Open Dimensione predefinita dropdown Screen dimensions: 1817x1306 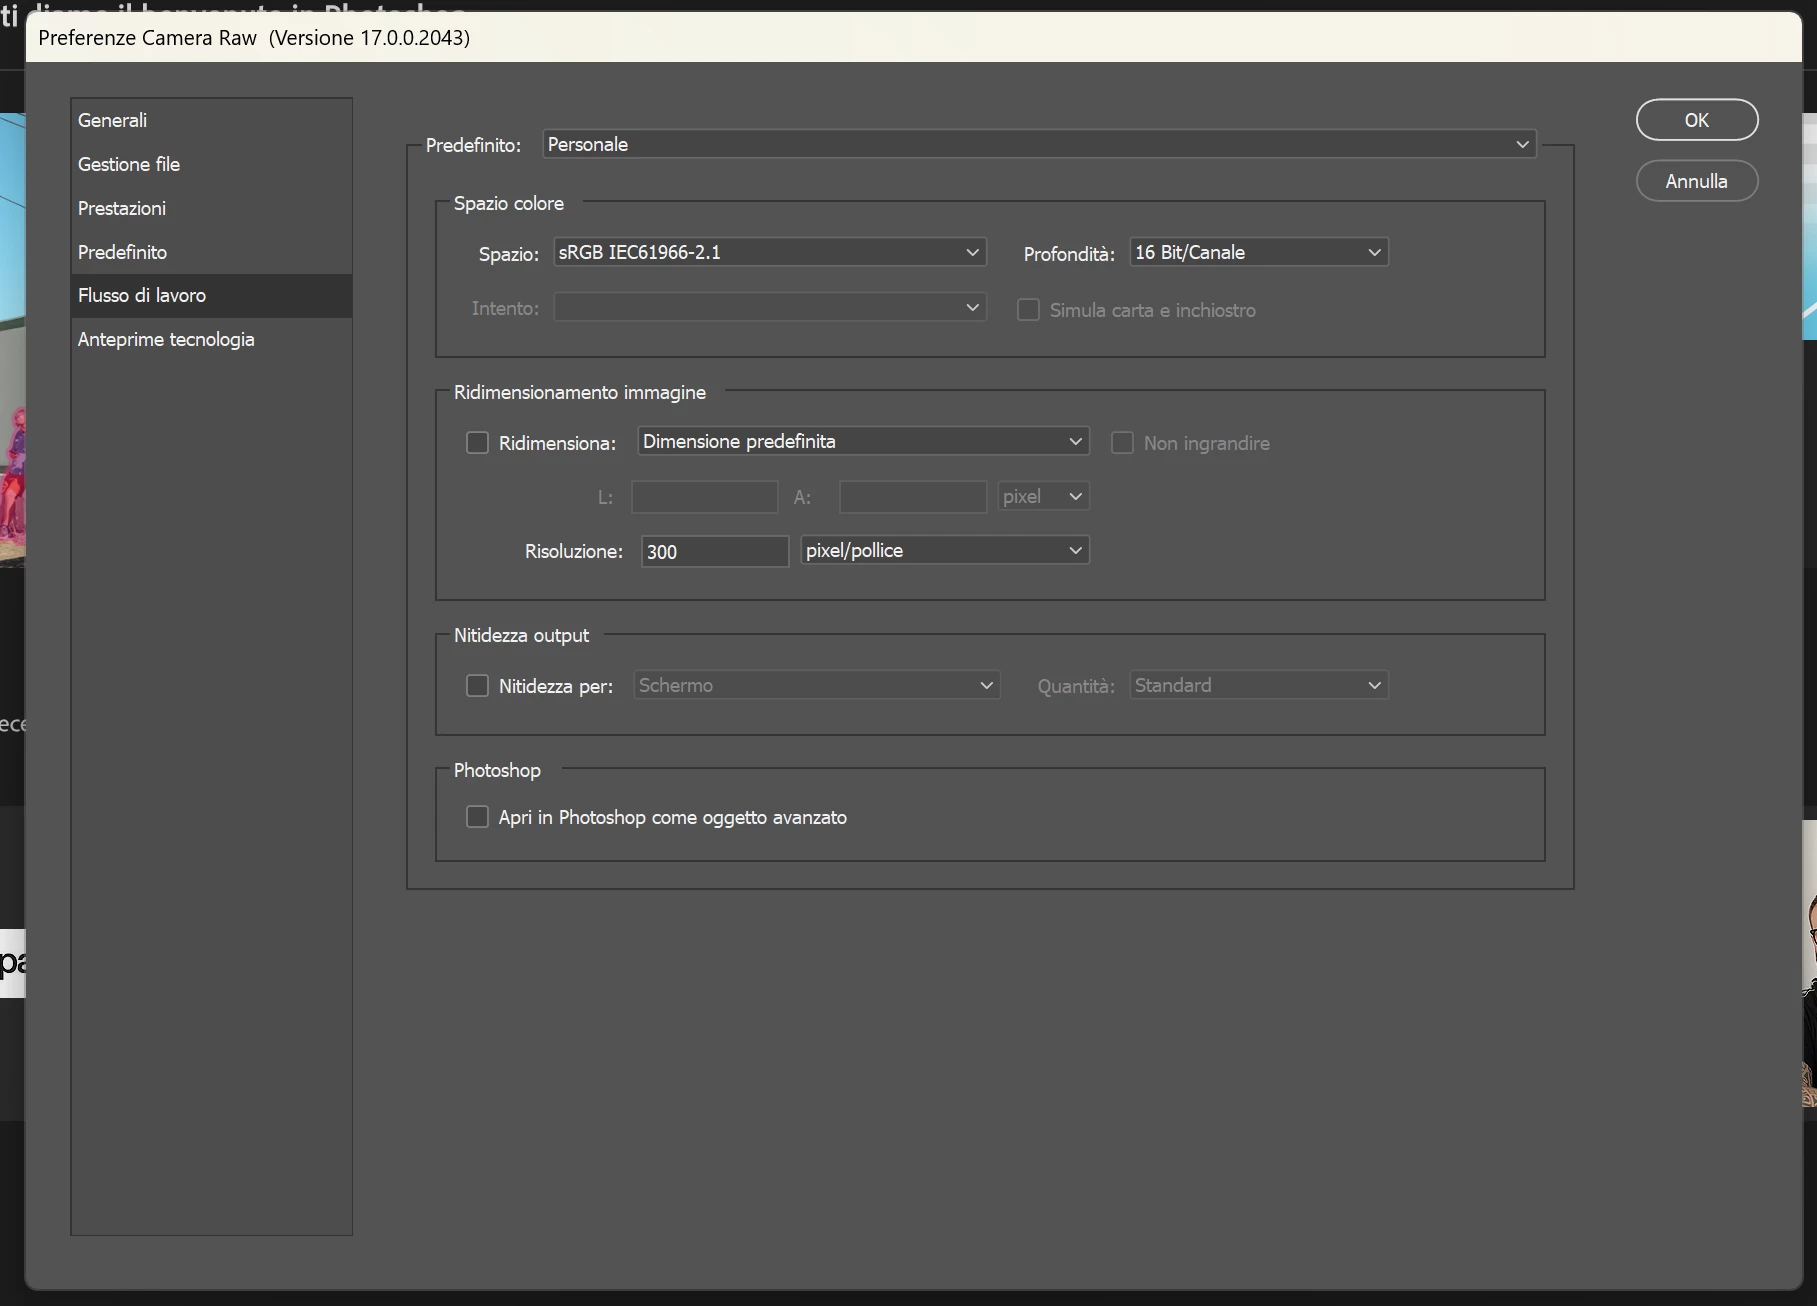(863, 441)
